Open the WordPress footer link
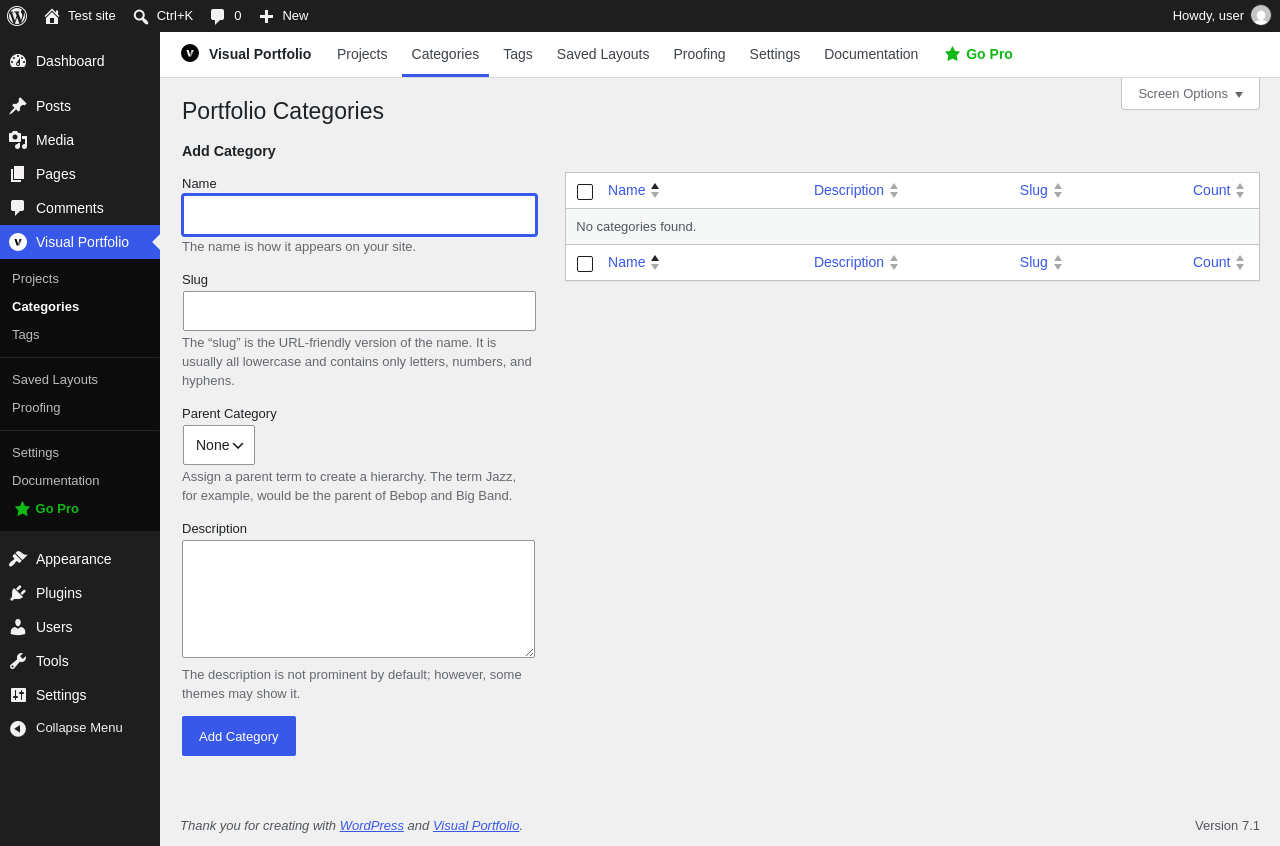1280x846 pixels. tap(372, 825)
